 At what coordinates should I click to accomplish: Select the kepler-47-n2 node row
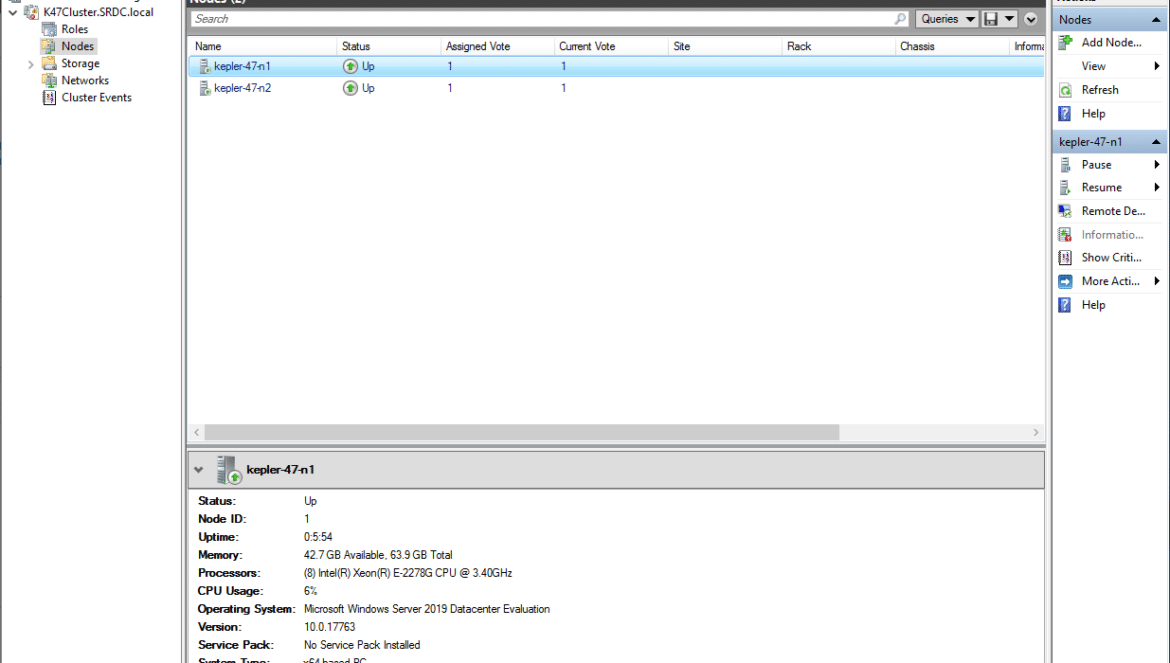(616, 88)
